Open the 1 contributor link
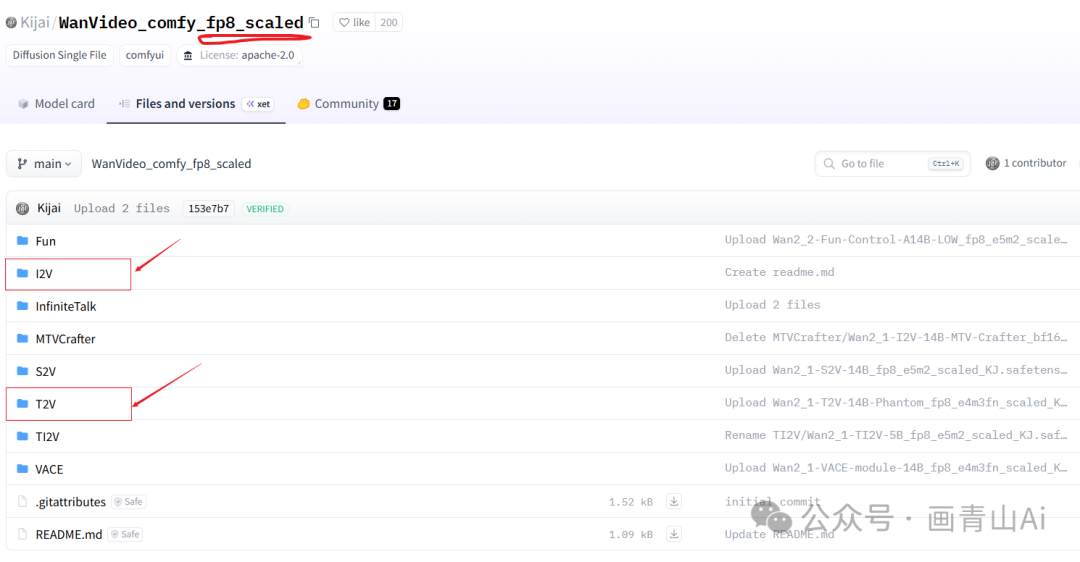The height and width of the screenshot is (562, 1080). (1026, 163)
